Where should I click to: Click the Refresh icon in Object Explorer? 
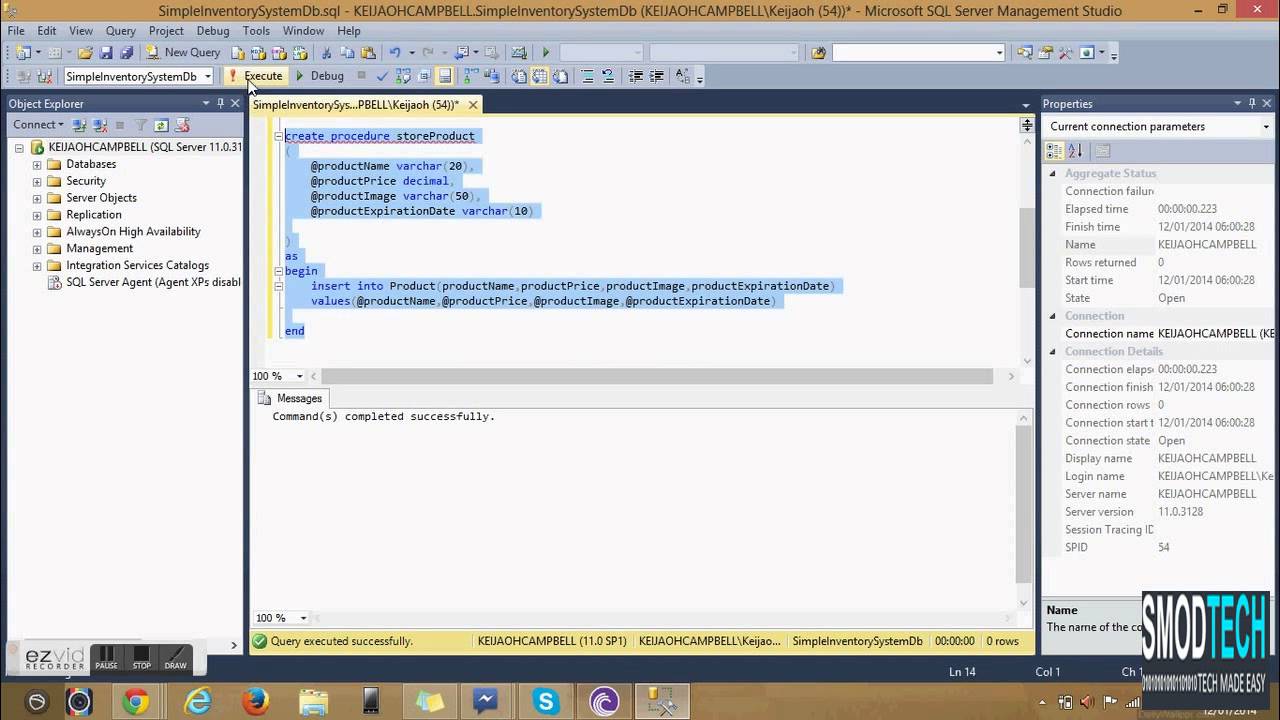tap(161, 125)
